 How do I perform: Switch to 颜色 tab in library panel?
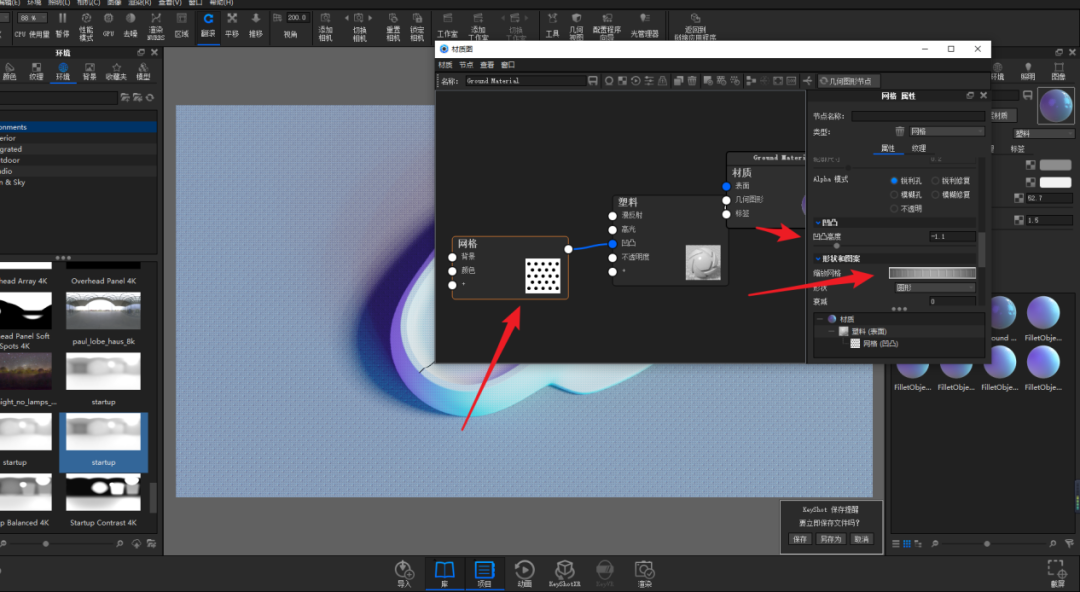click(x=10, y=72)
